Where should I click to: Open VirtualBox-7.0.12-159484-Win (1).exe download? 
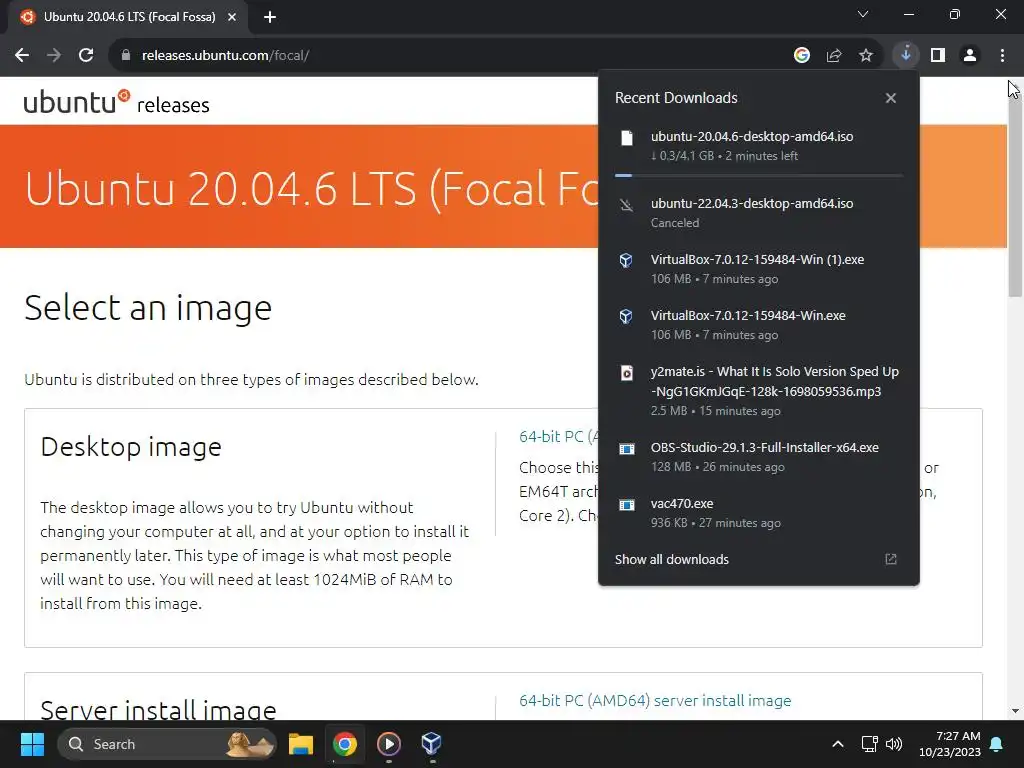759,268
